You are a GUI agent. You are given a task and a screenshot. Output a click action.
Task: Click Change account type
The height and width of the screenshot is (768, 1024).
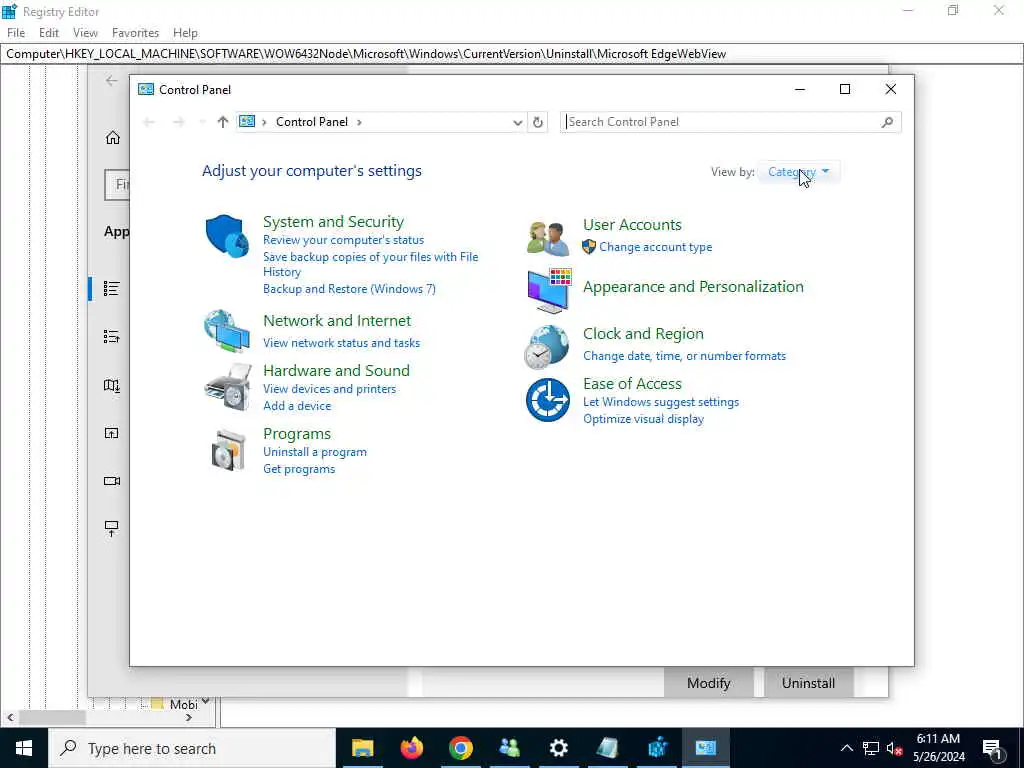click(656, 247)
